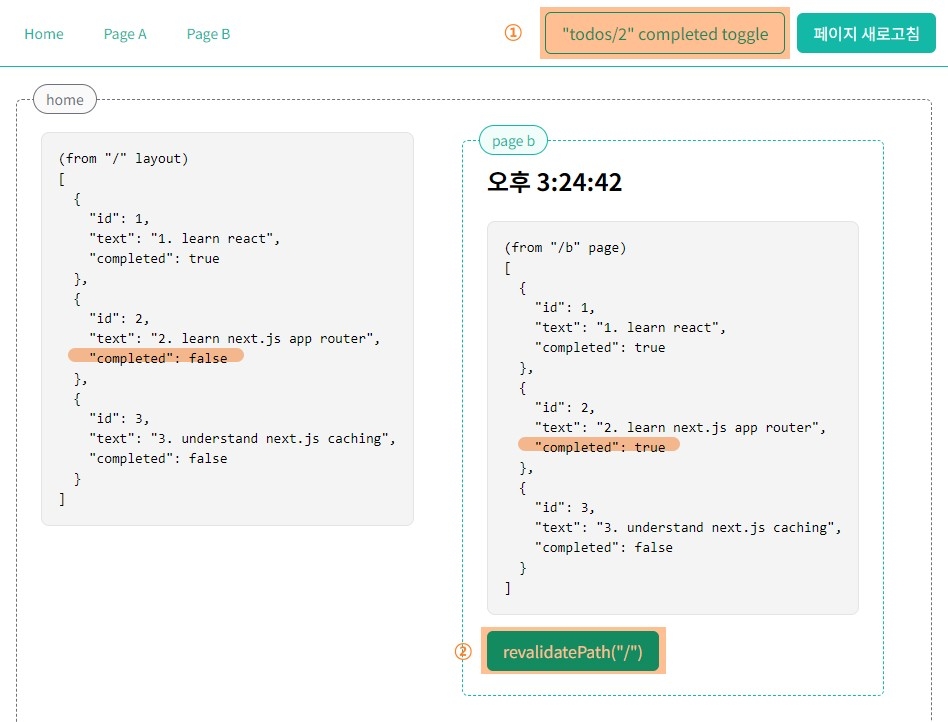The height and width of the screenshot is (722, 948).
Task: Click the (from "/b" page) header text
Action: tap(565, 247)
